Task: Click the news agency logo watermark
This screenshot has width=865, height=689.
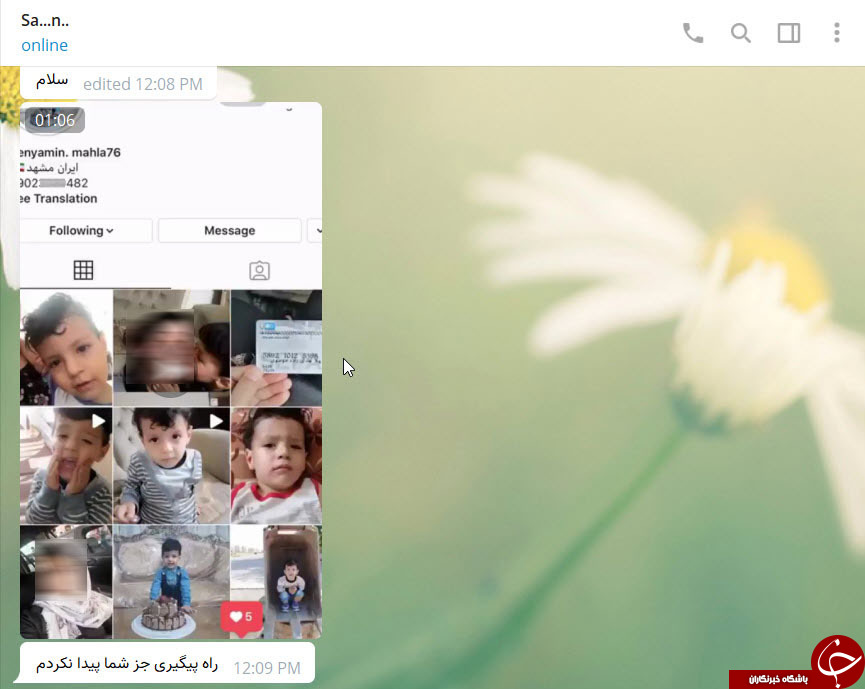Action: pyautogui.click(x=797, y=664)
